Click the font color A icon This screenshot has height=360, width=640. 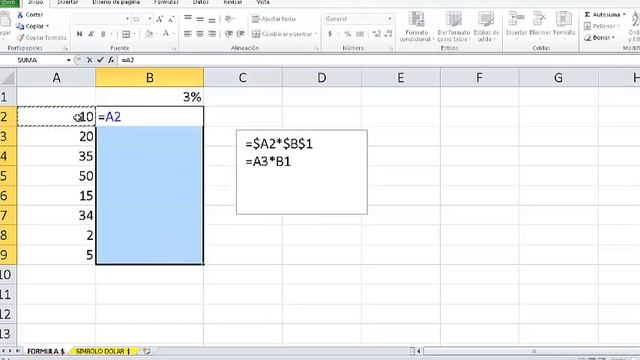166,33
